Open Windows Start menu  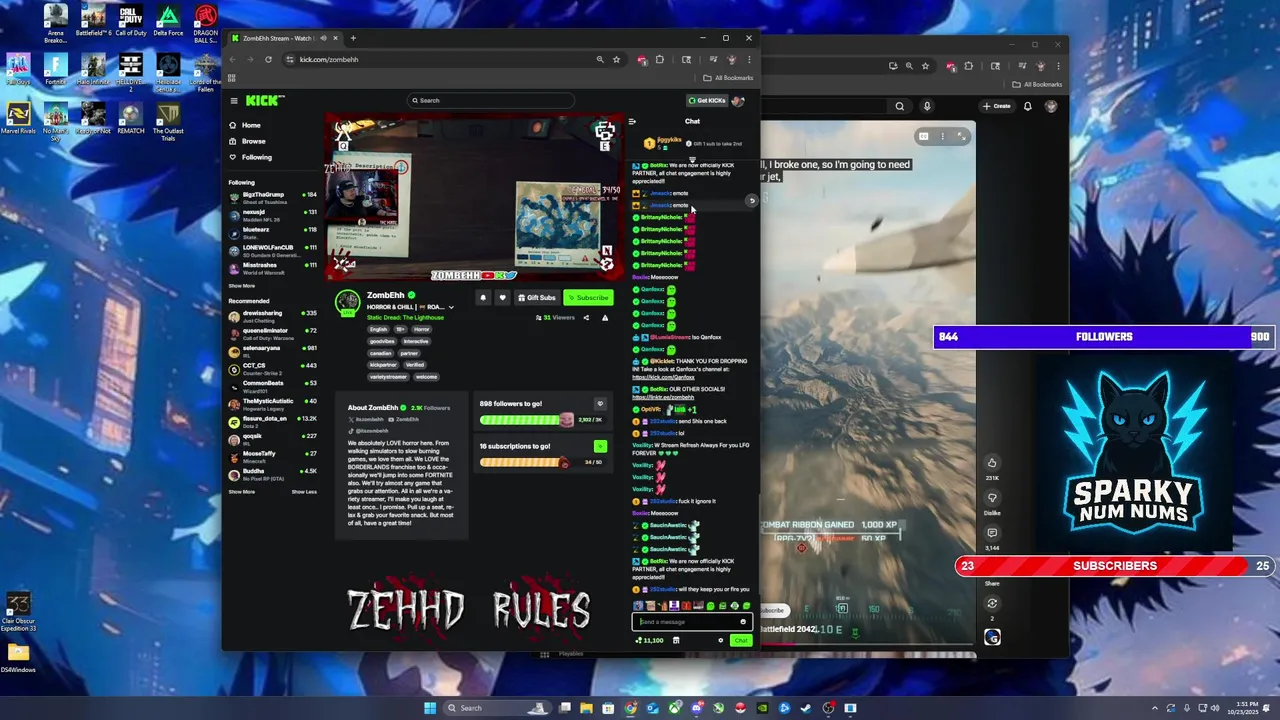430,708
